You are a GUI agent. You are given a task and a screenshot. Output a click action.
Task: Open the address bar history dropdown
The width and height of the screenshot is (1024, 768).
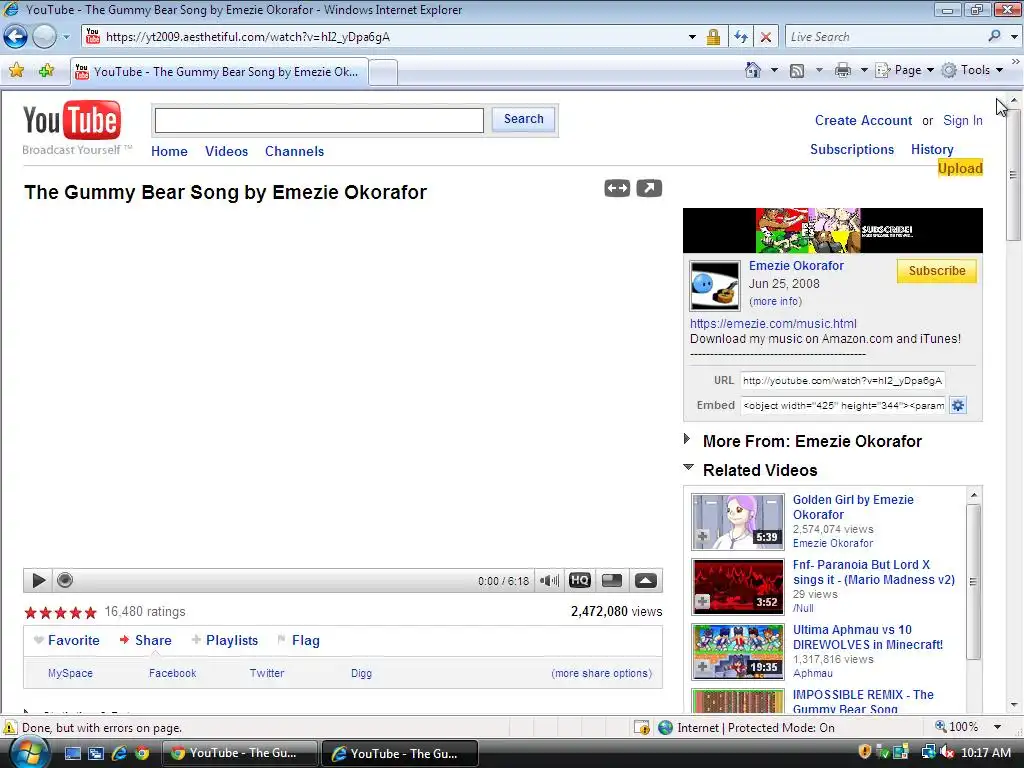[x=692, y=37]
